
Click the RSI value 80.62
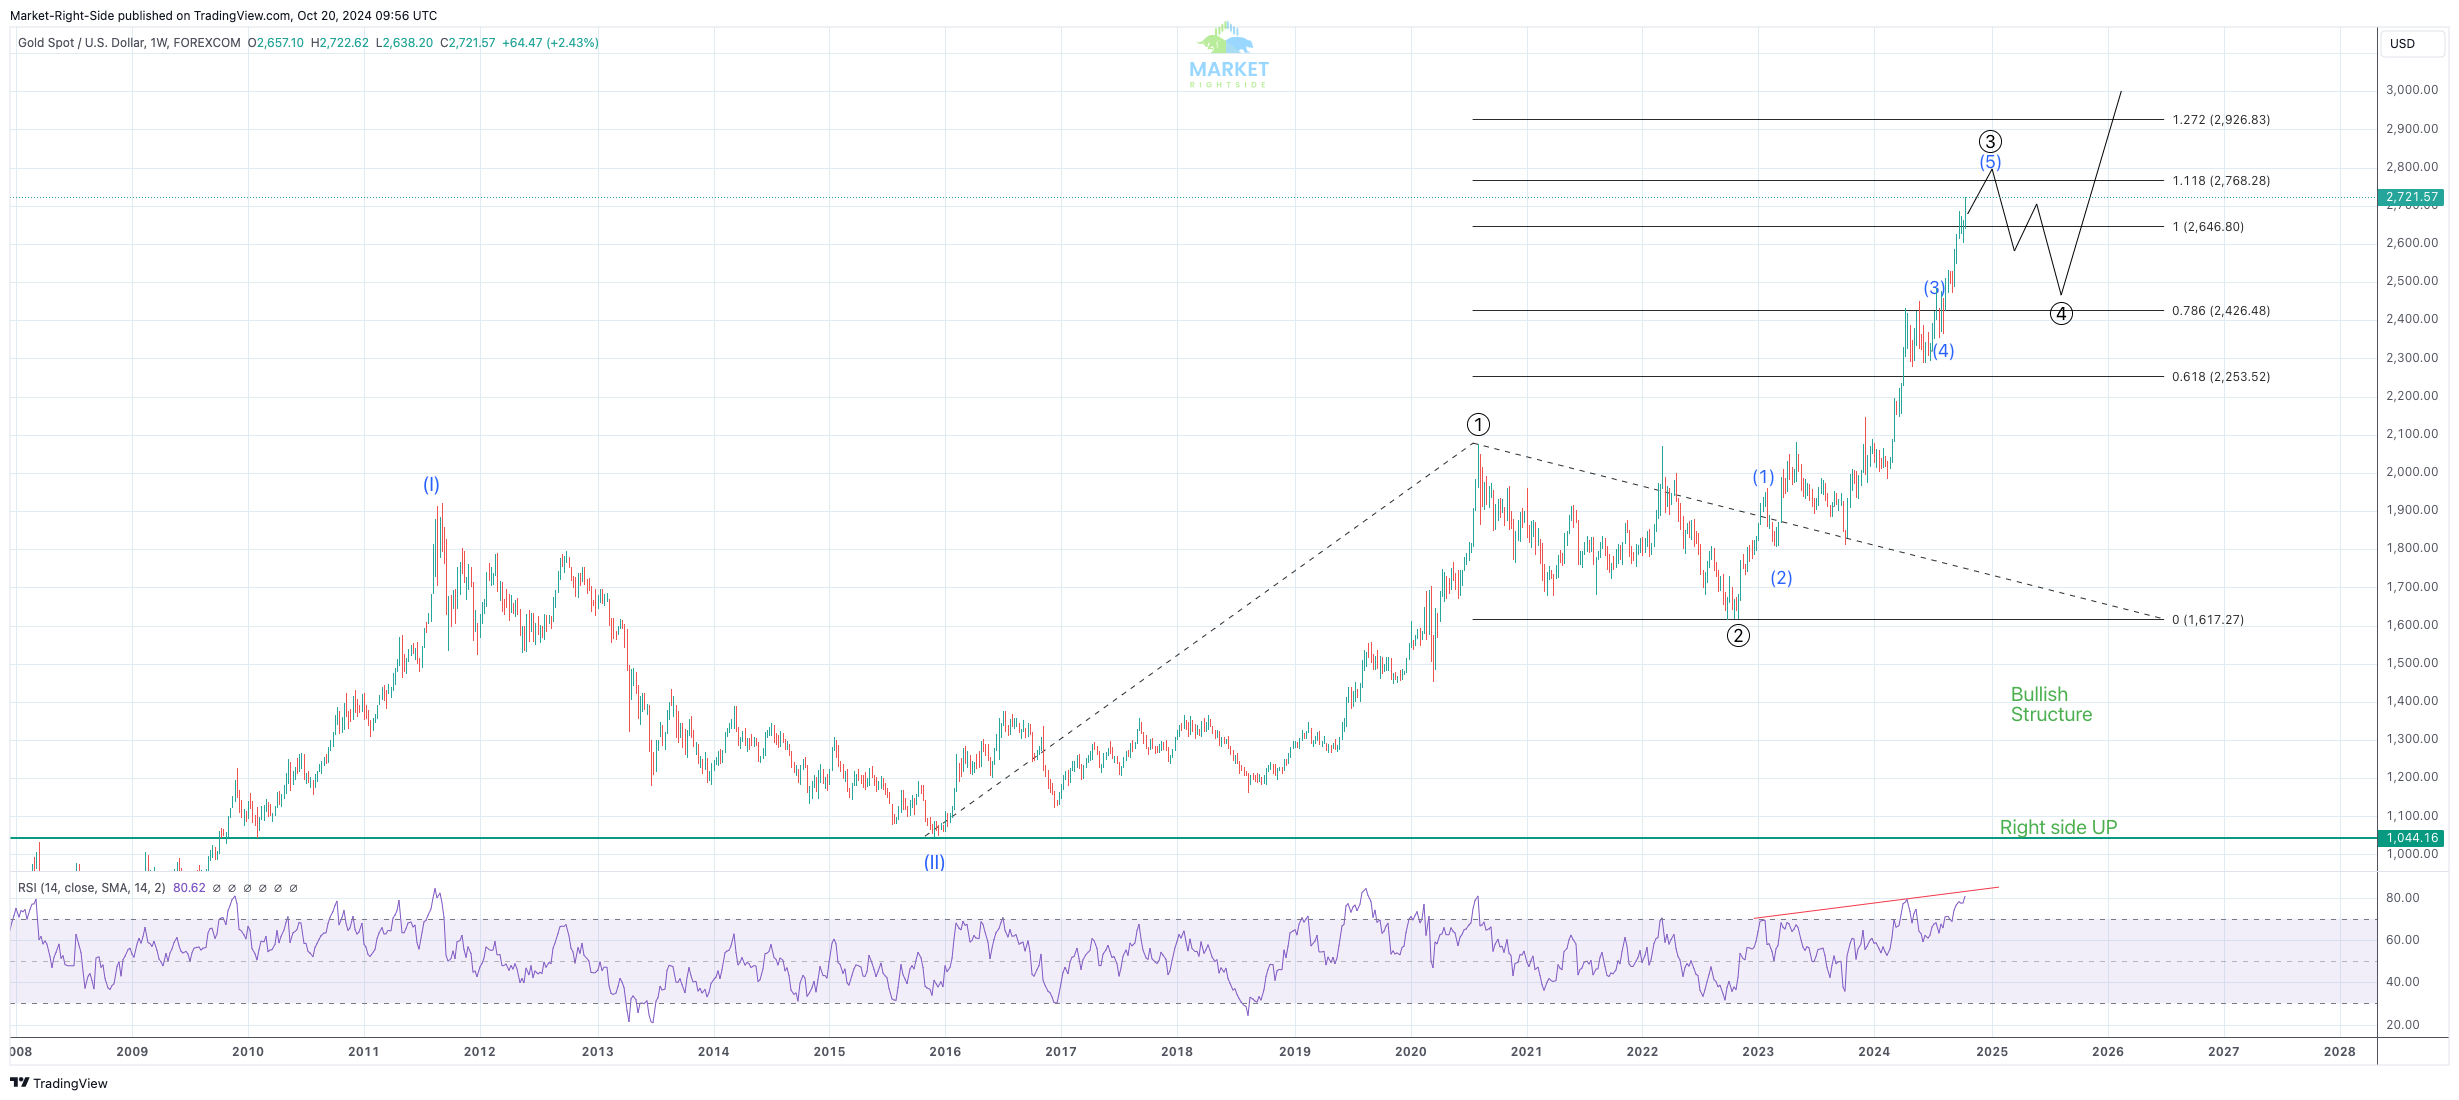tap(189, 888)
